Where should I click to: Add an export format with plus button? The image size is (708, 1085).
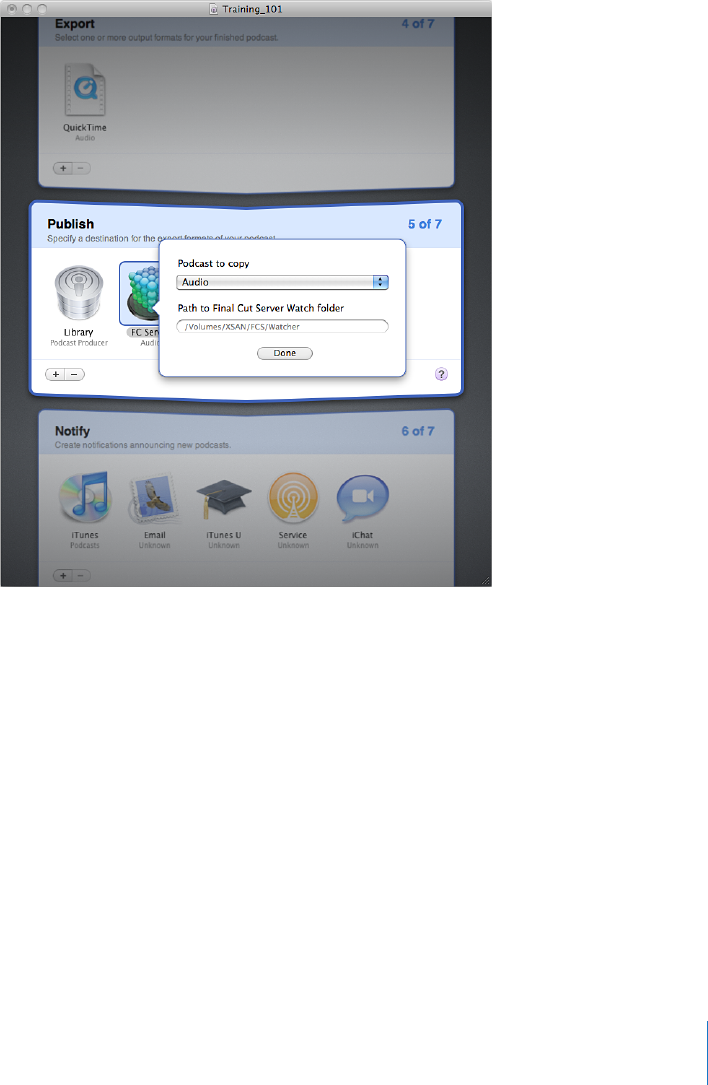62,168
